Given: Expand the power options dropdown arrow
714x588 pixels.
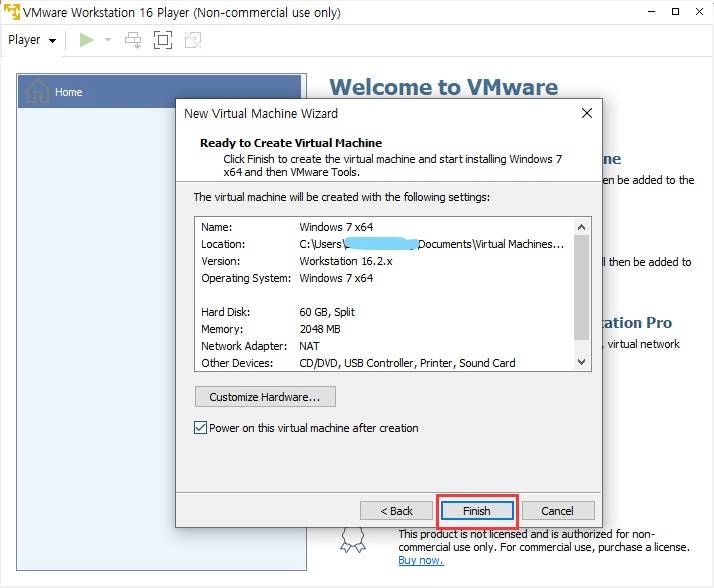Looking at the screenshot, I should [x=108, y=40].
